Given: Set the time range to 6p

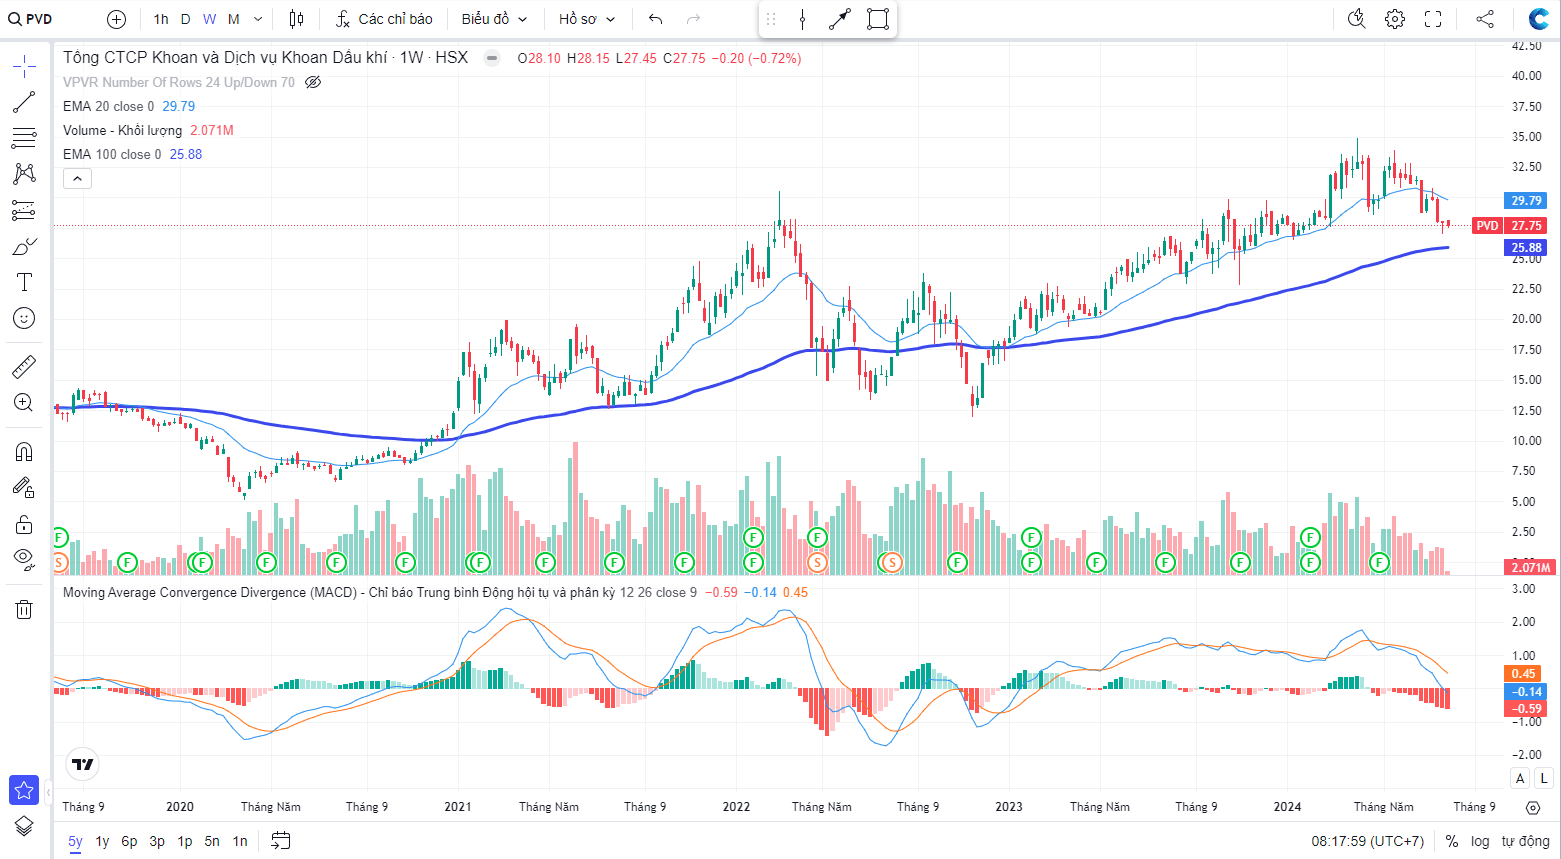Looking at the screenshot, I should 129,841.
